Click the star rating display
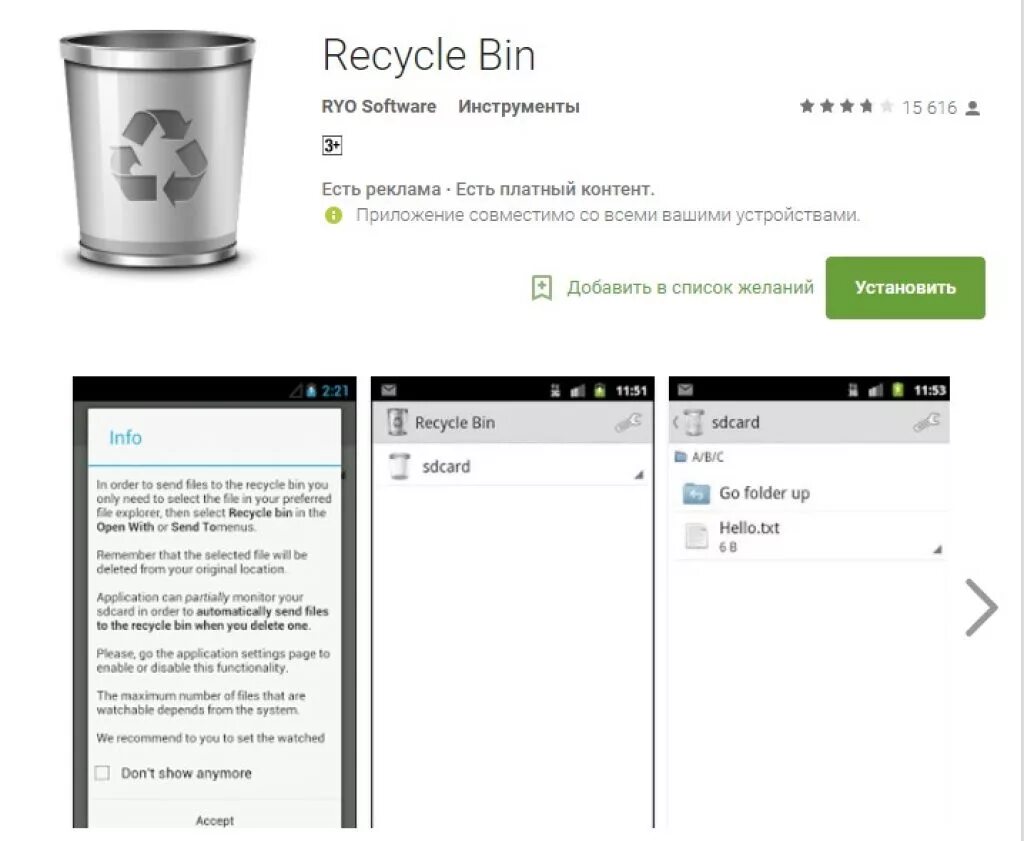This screenshot has height=841, width=1024. pos(846,106)
